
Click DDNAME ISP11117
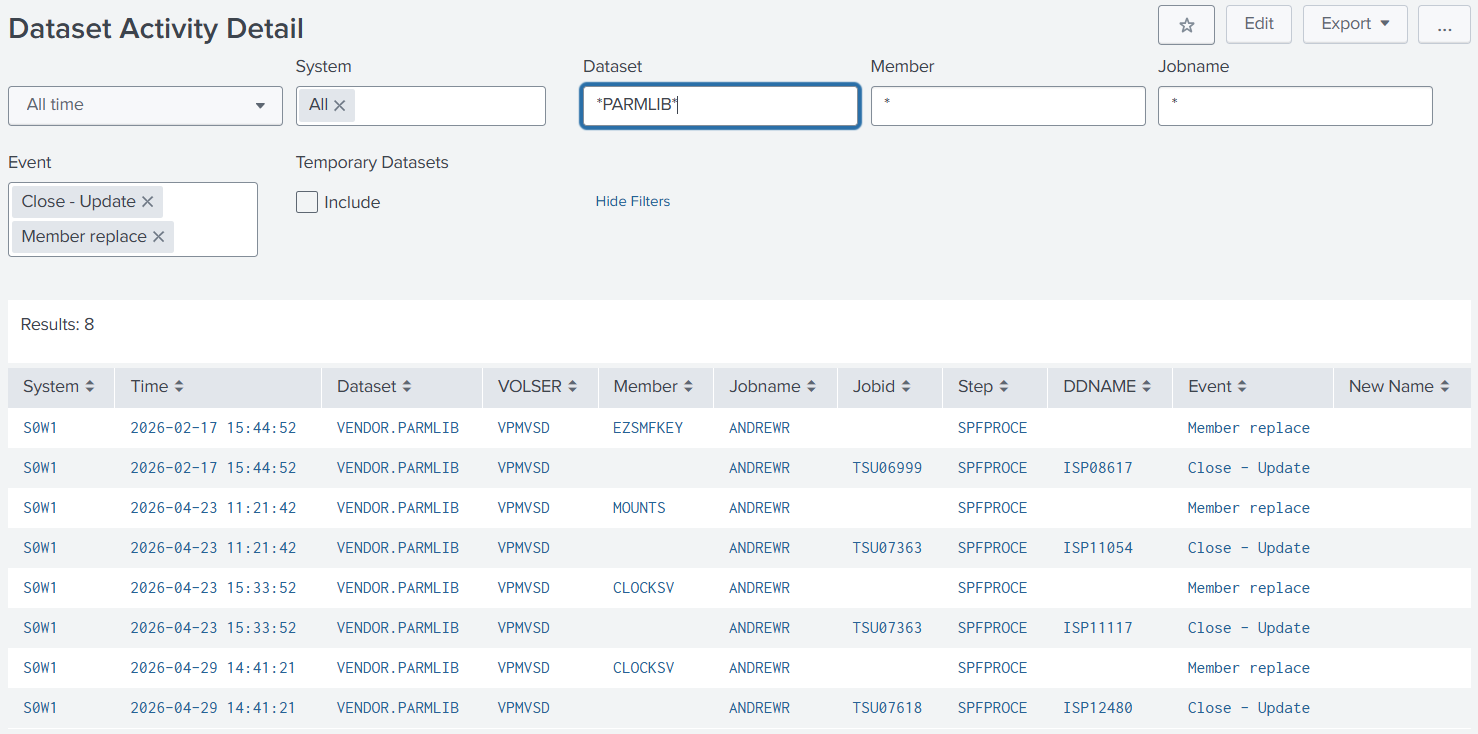[x=1098, y=628]
